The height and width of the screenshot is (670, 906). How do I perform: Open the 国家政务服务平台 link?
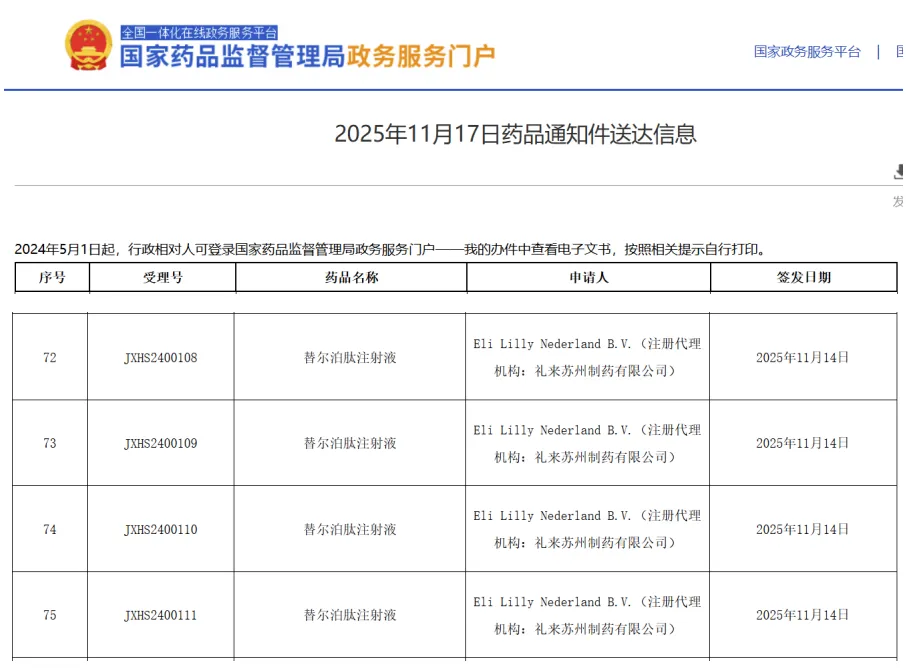(806, 52)
